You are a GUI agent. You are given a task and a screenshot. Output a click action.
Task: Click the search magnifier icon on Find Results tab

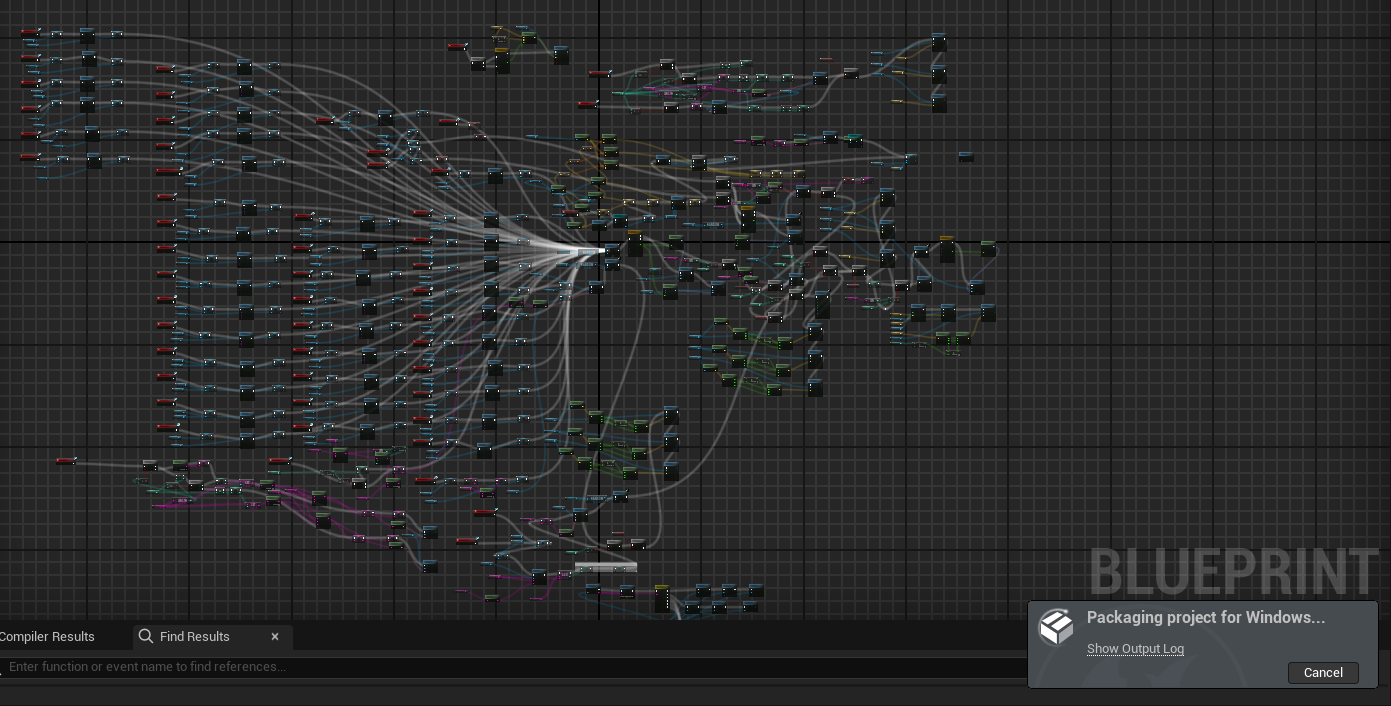pos(146,636)
